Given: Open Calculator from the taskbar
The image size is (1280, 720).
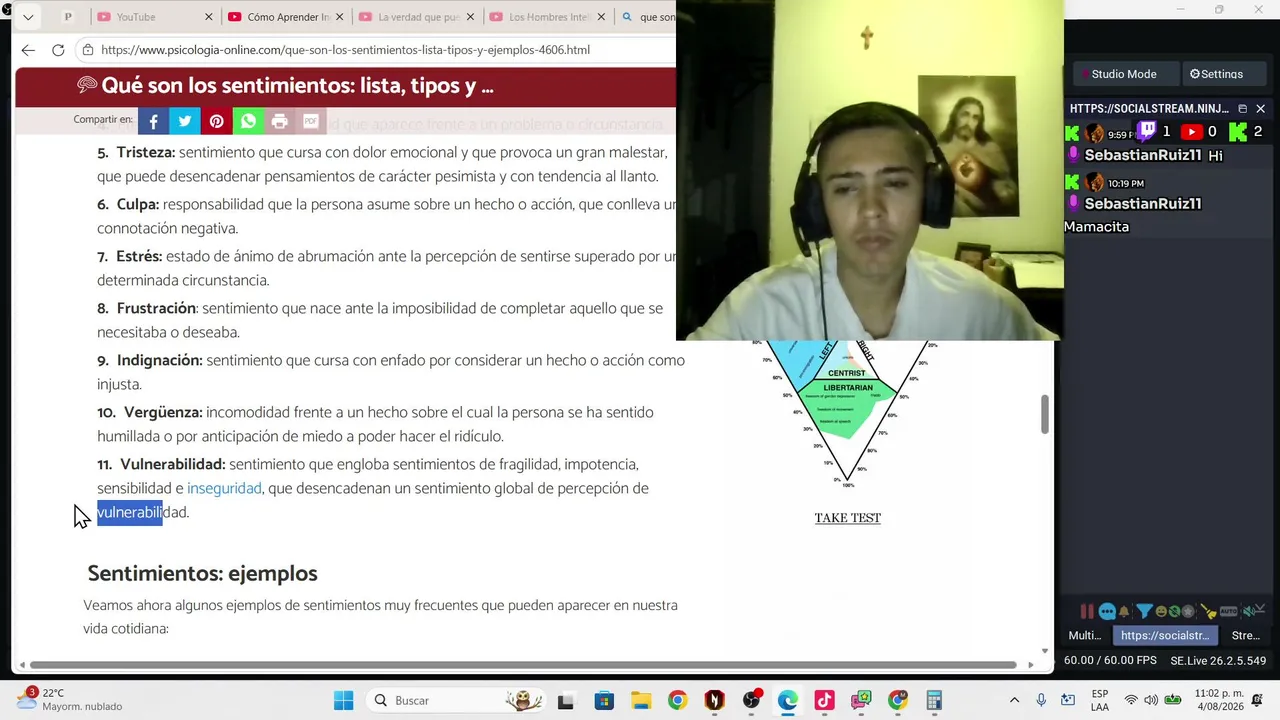Looking at the screenshot, I should click(x=934, y=700).
